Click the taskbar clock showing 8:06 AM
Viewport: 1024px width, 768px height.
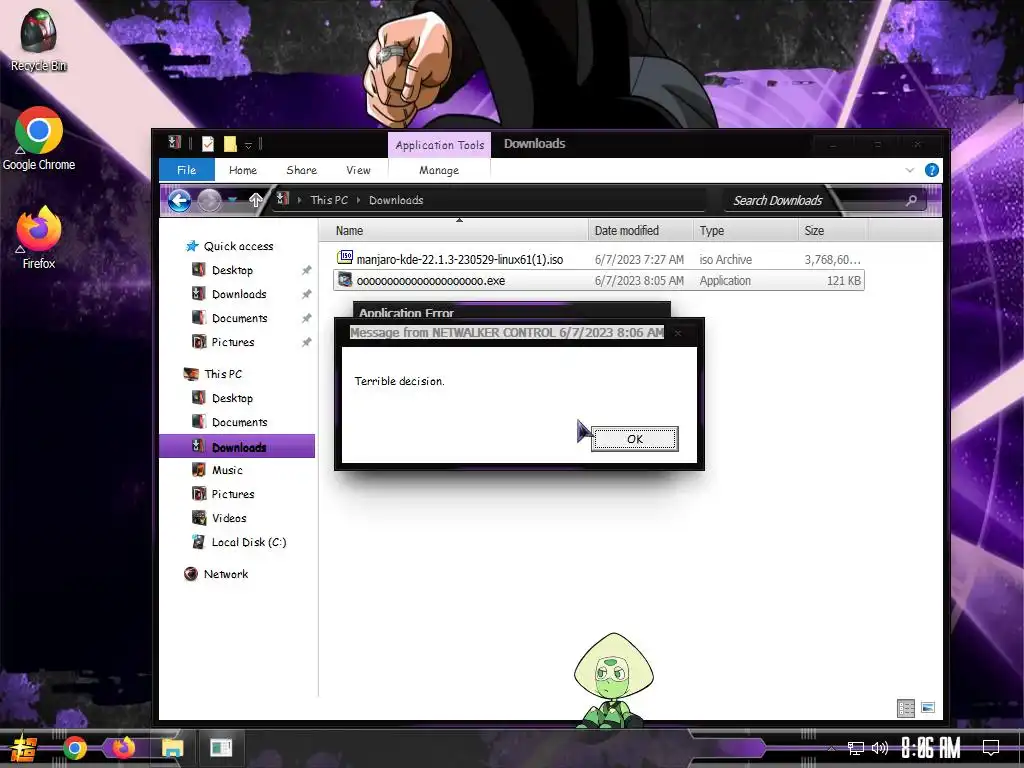931,748
